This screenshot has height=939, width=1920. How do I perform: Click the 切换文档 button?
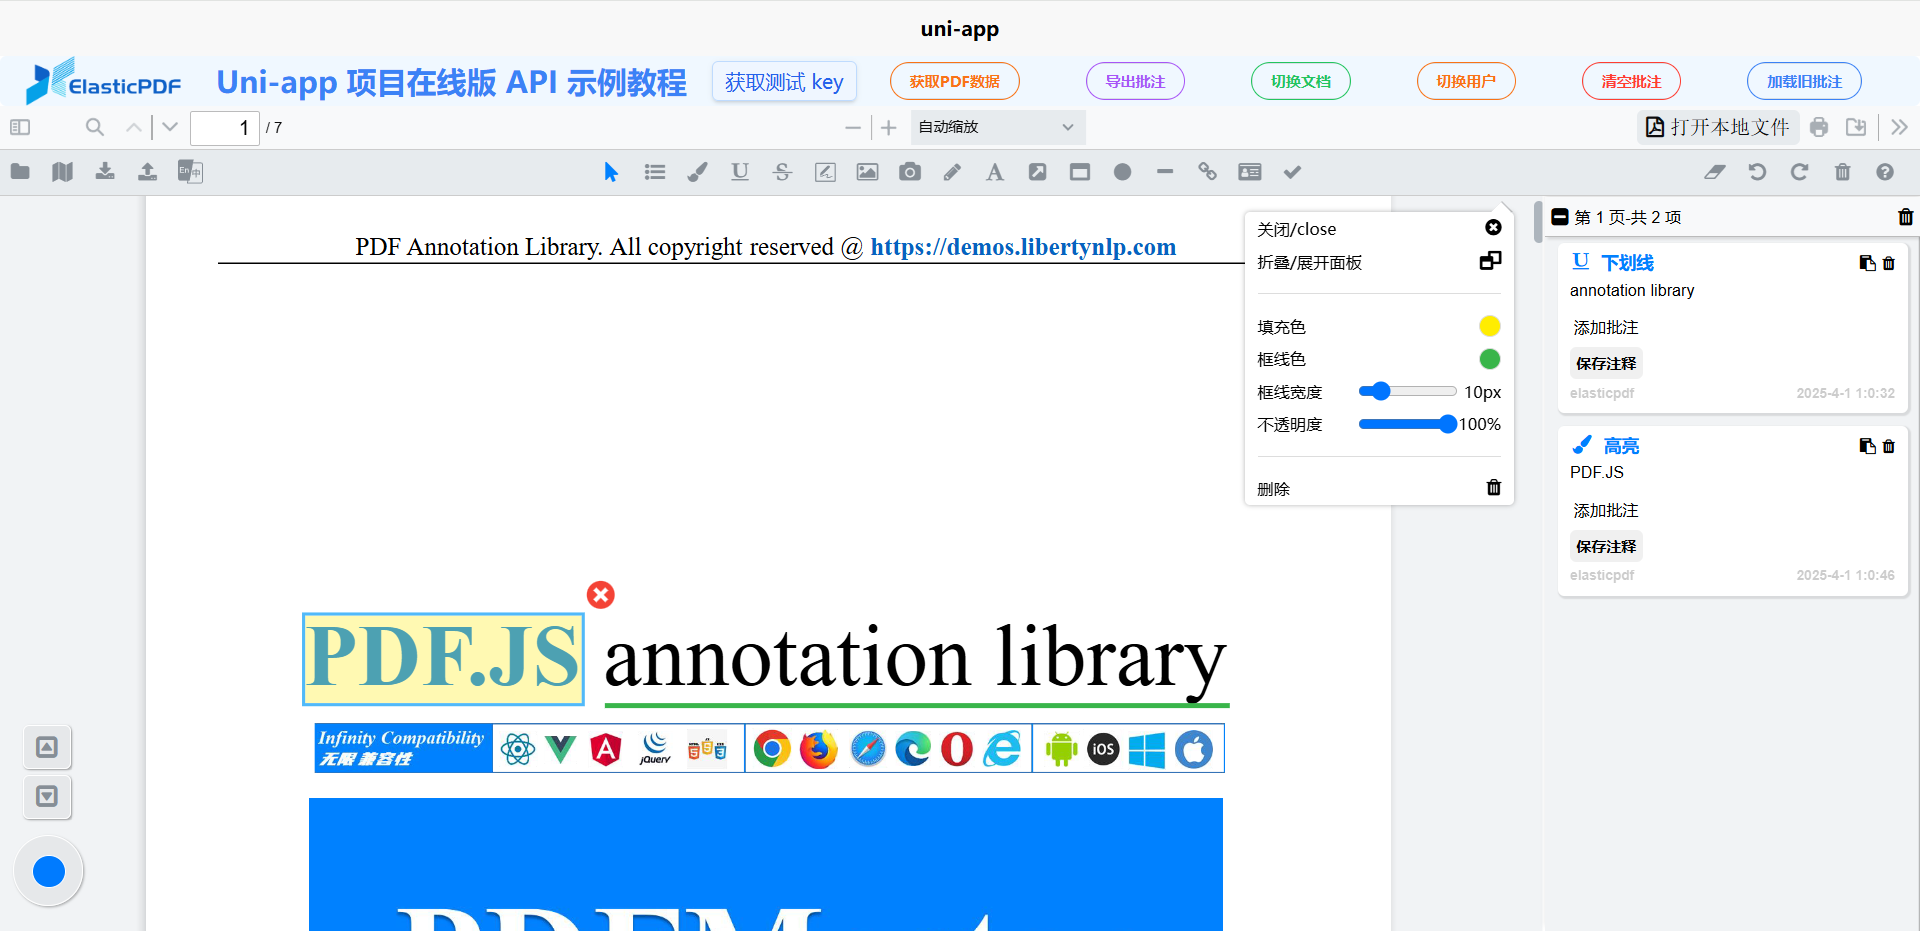[x=1300, y=81]
